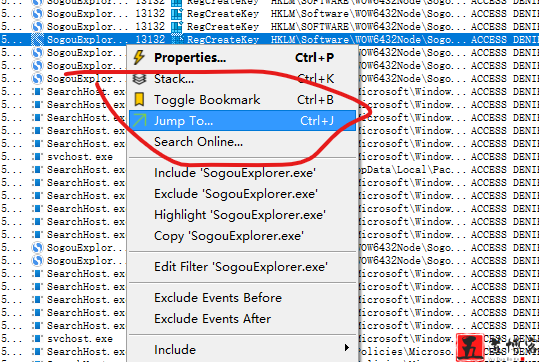Expand the Include submenu arrow

click(x=347, y=348)
